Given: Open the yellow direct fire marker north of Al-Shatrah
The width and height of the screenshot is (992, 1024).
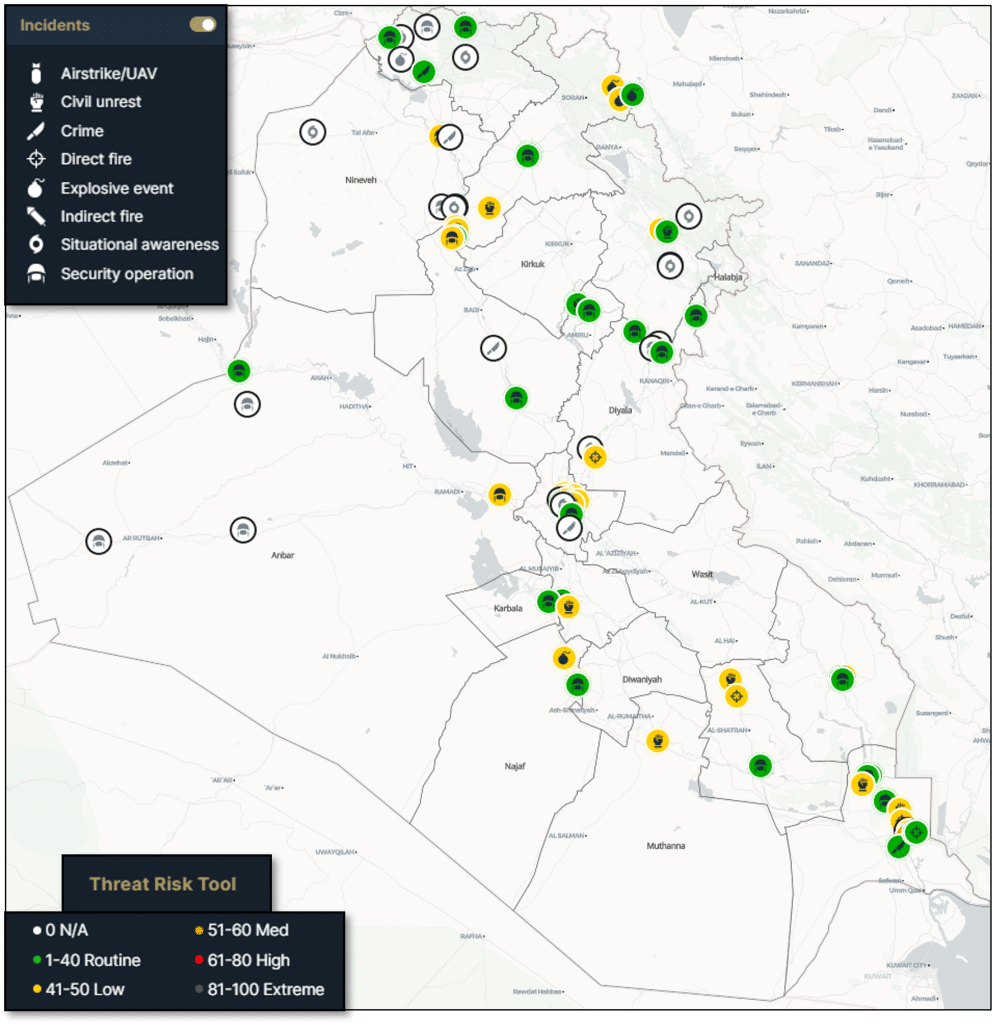Looking at the screenshot, I should [x=737, y=696].
